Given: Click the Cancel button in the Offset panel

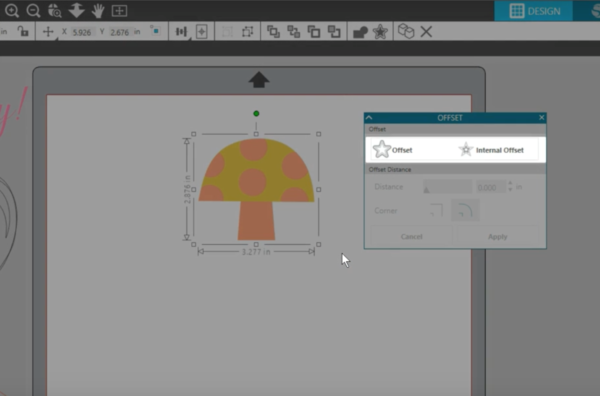Looking at the screenshot, I should pos(412,236).
